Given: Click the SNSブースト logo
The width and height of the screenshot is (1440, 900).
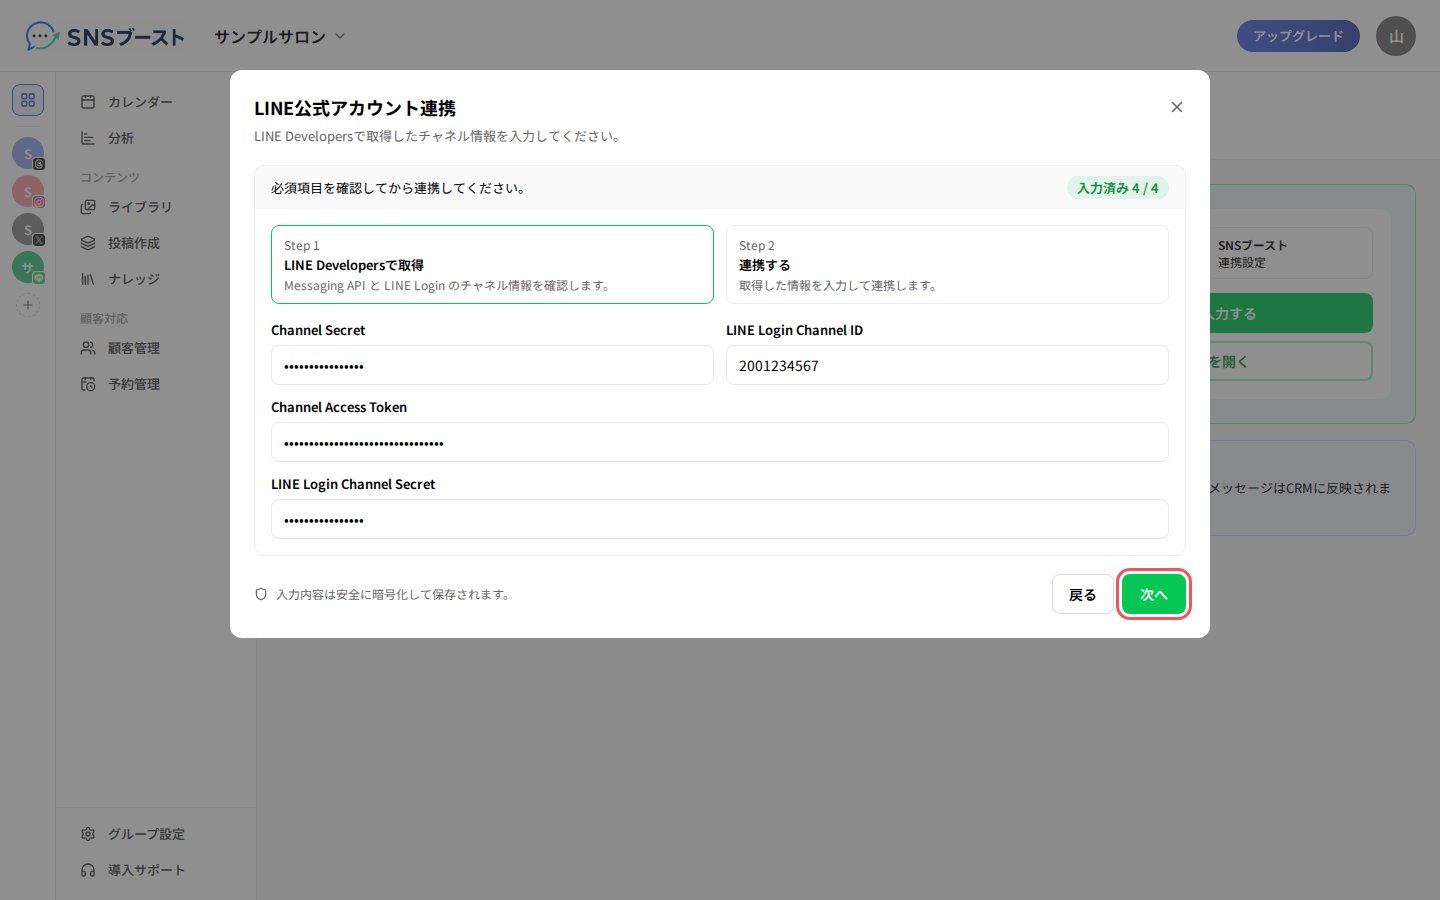Looking at the screenshot, I should point(105,37).
